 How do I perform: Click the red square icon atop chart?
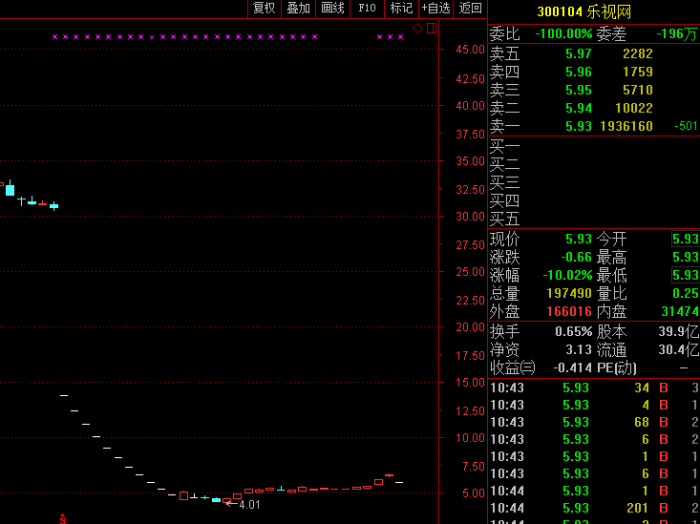(431, 28)
